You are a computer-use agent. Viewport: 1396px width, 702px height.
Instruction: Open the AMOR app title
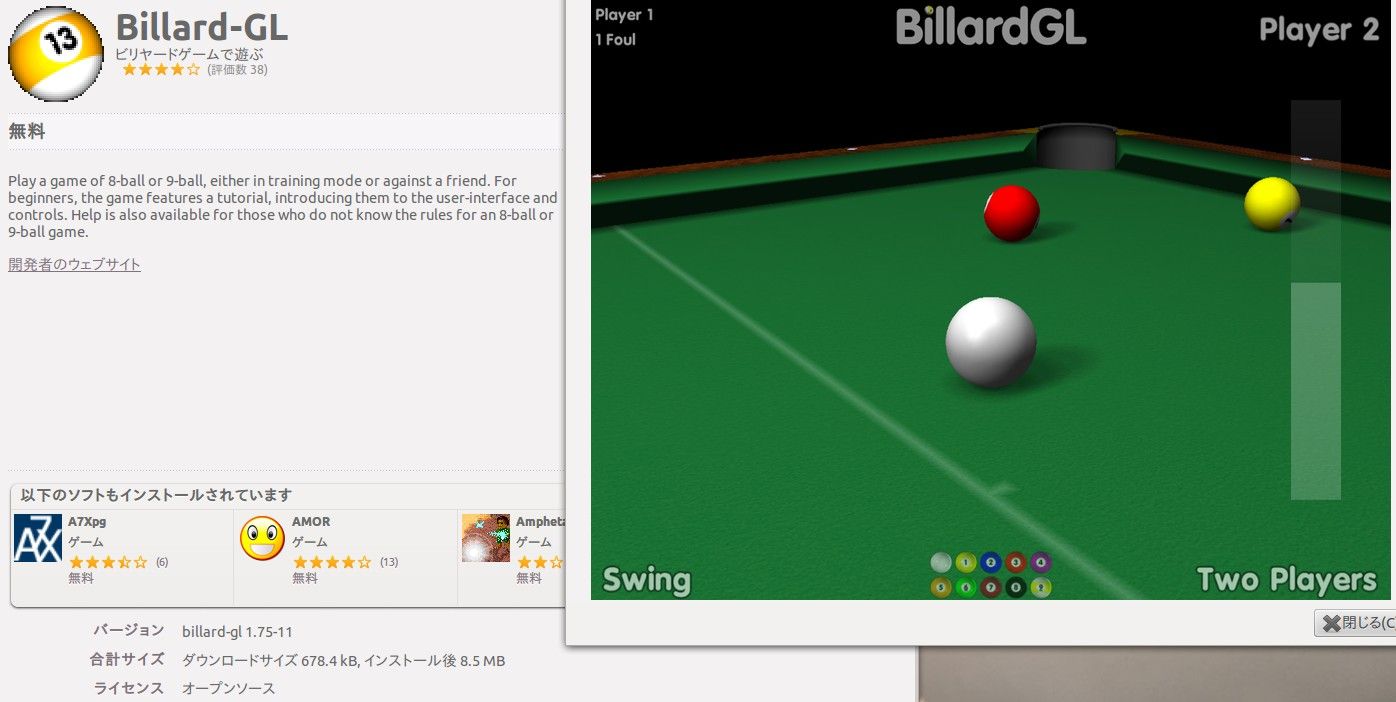(x=311, y=521)
